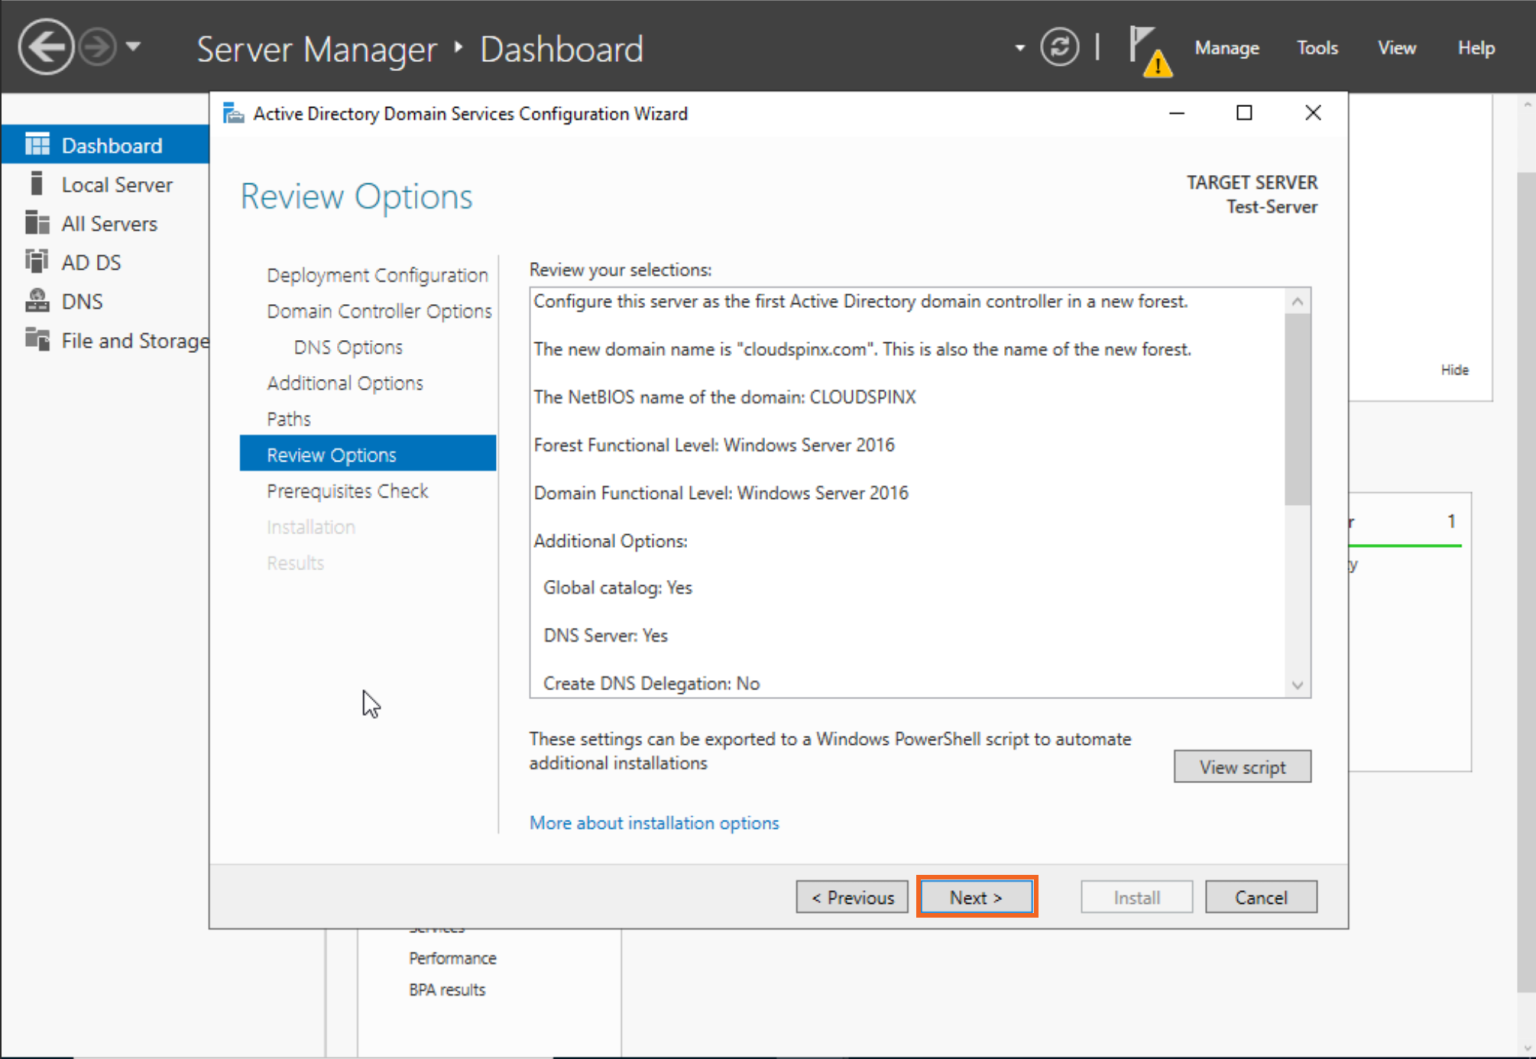
Task: Open the dropdown beside the refresh icon
Action: [x=1018, y=47]
